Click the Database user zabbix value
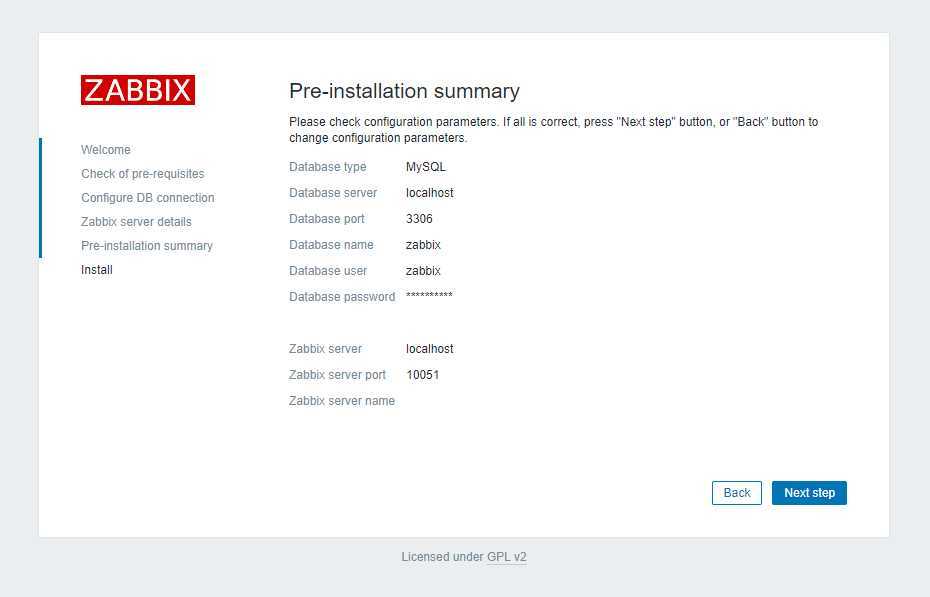 423,271
